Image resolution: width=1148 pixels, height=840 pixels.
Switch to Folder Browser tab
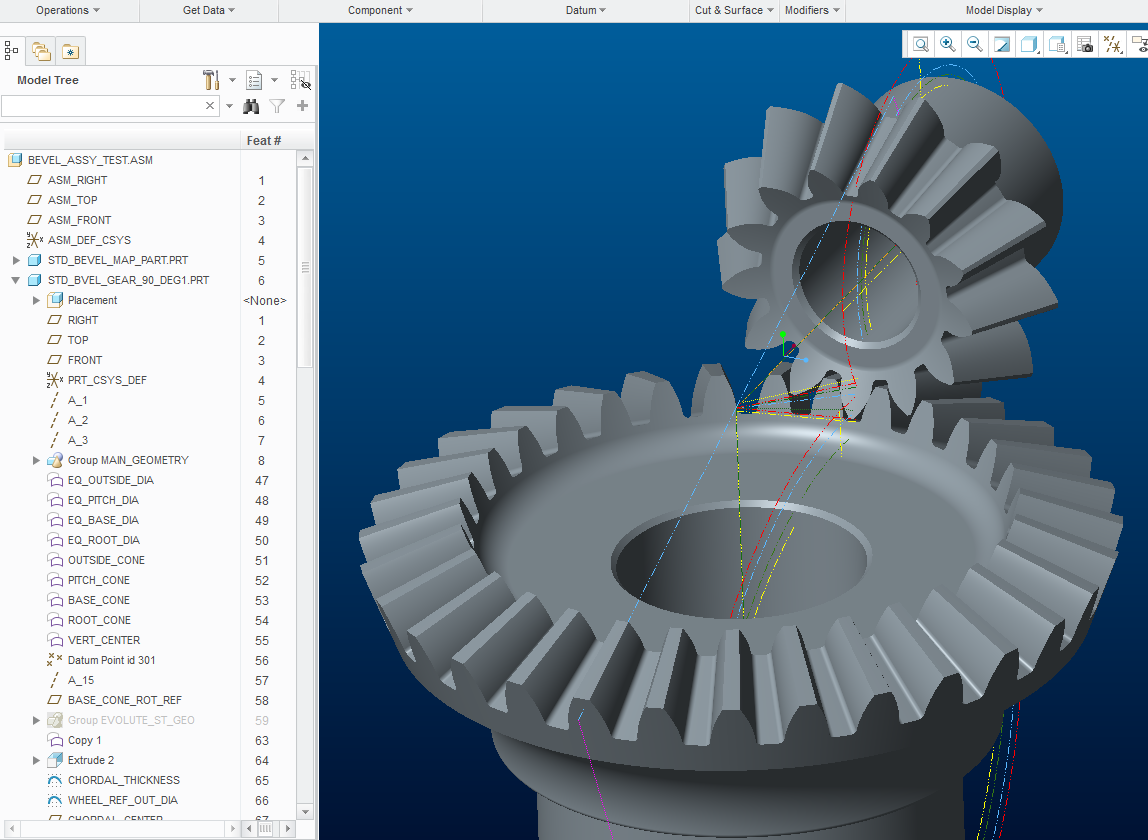[x=41, y=51]
